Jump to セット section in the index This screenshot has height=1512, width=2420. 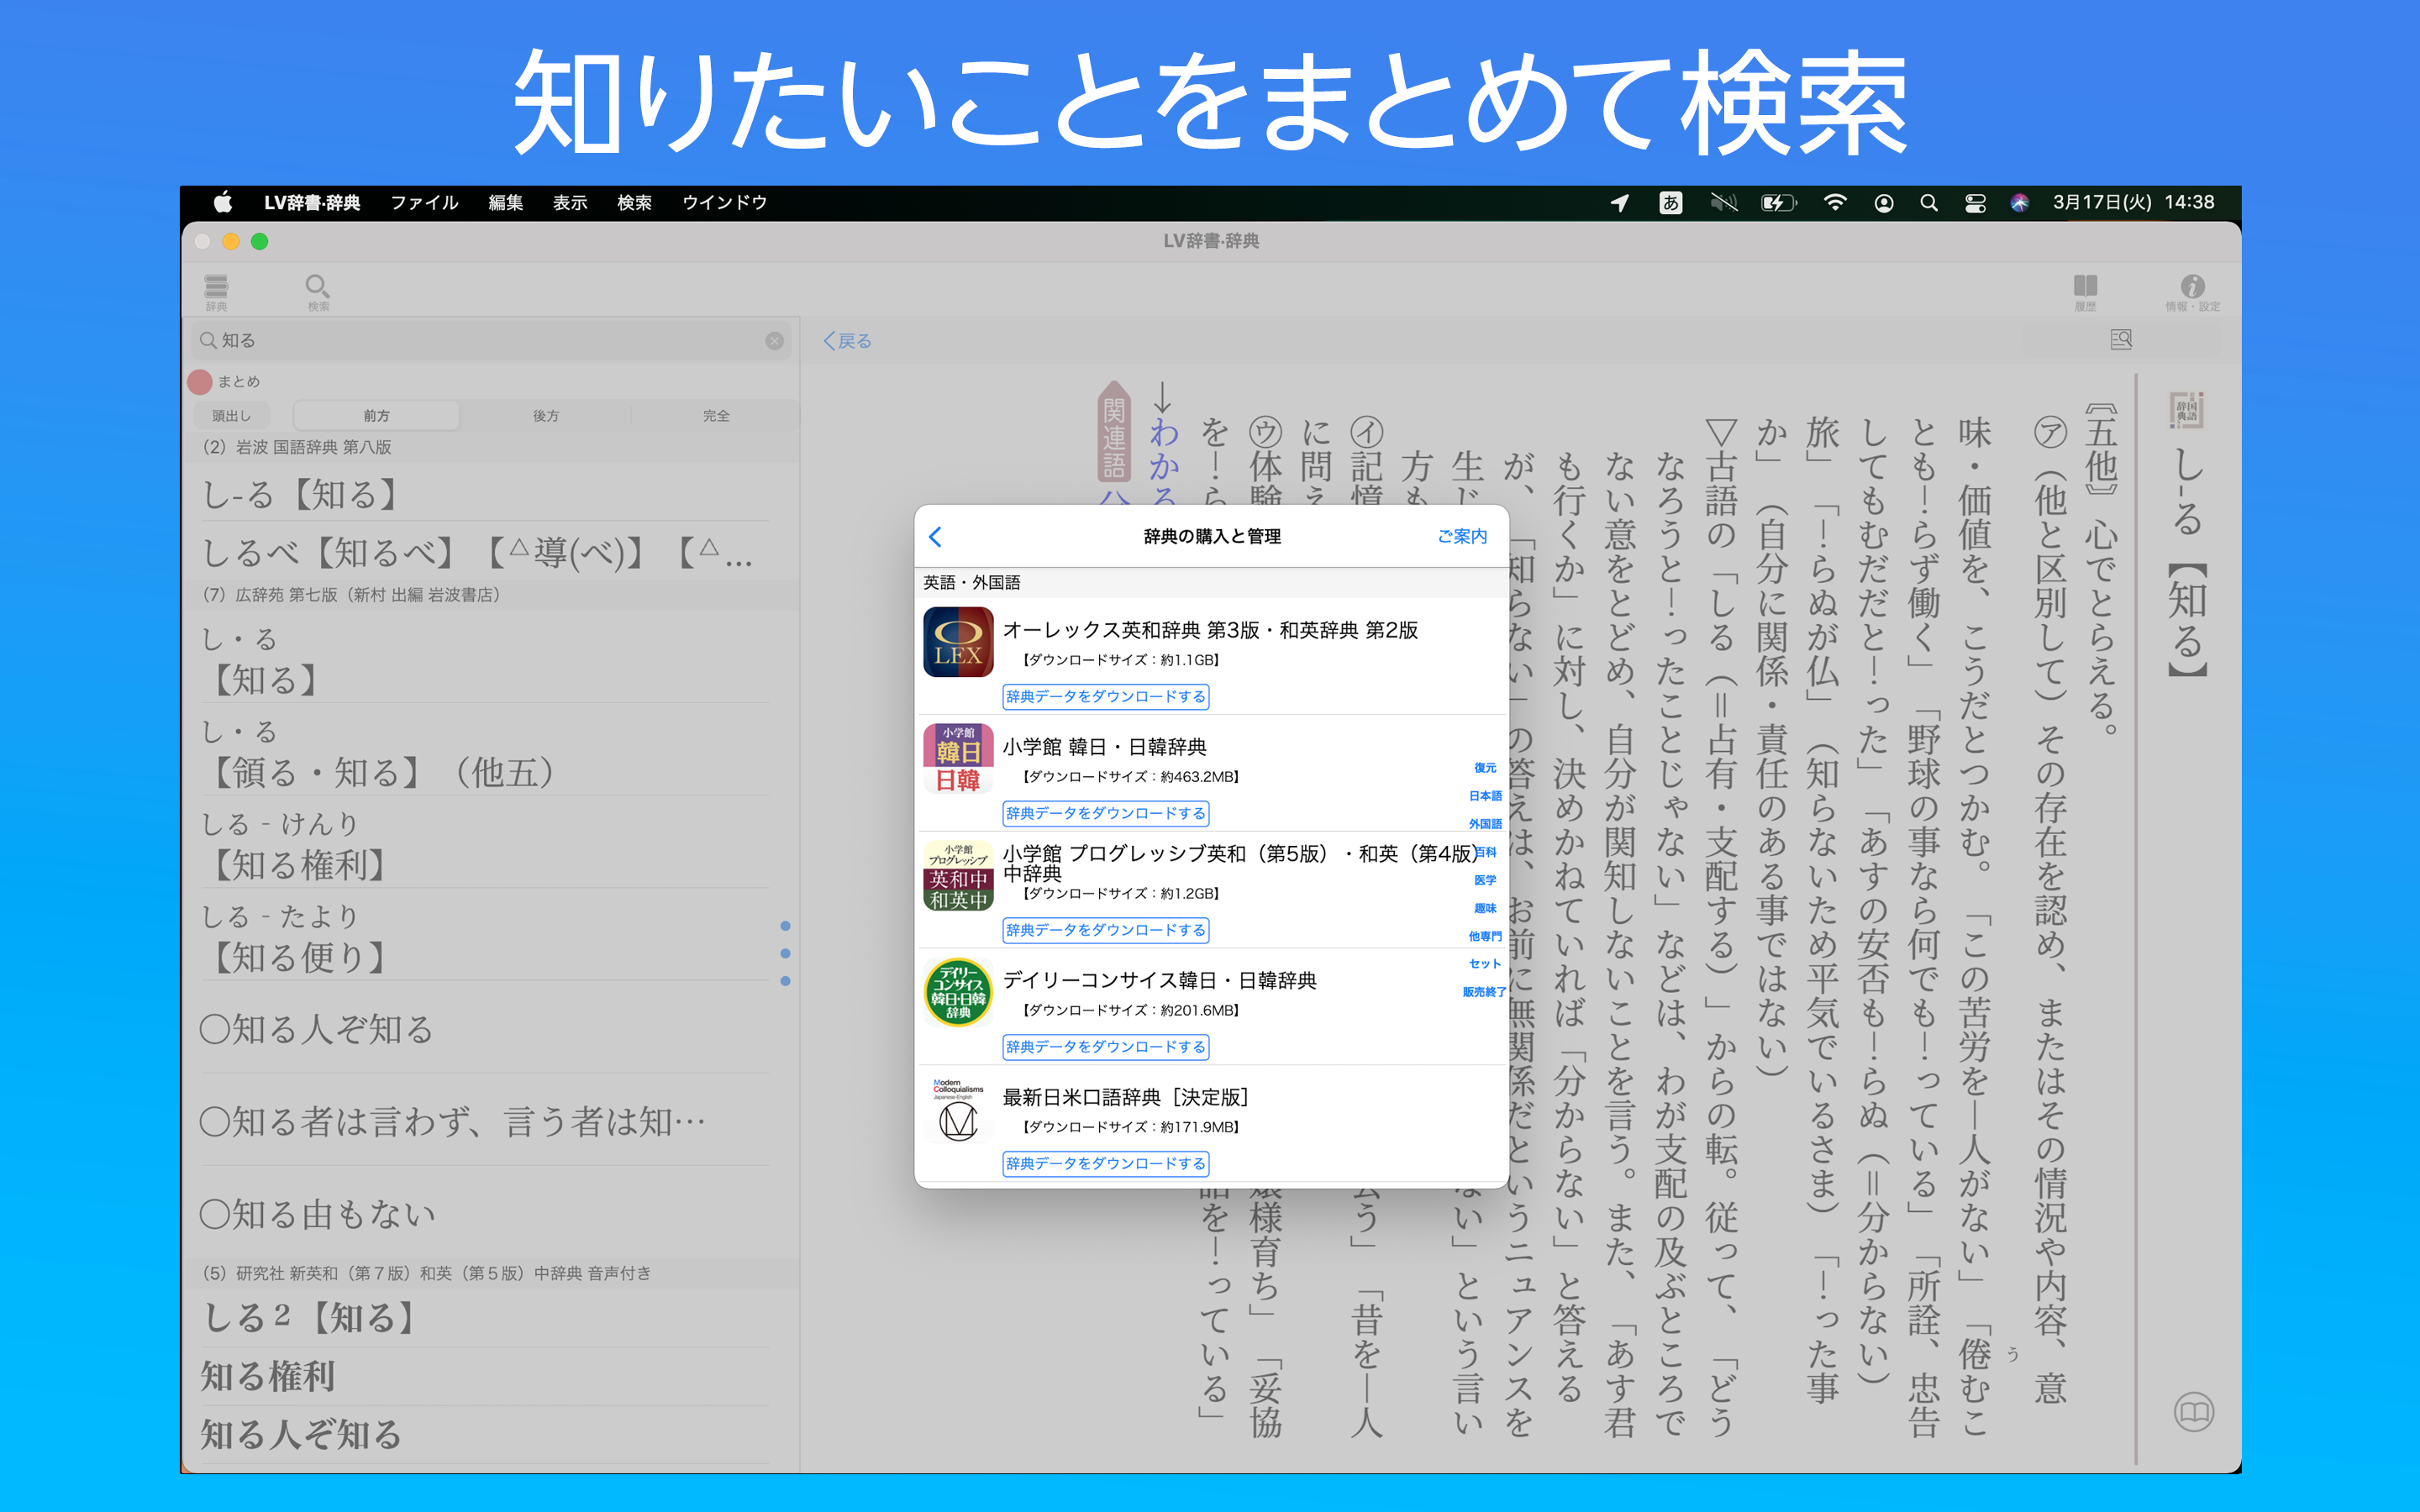click(1485, 964)
